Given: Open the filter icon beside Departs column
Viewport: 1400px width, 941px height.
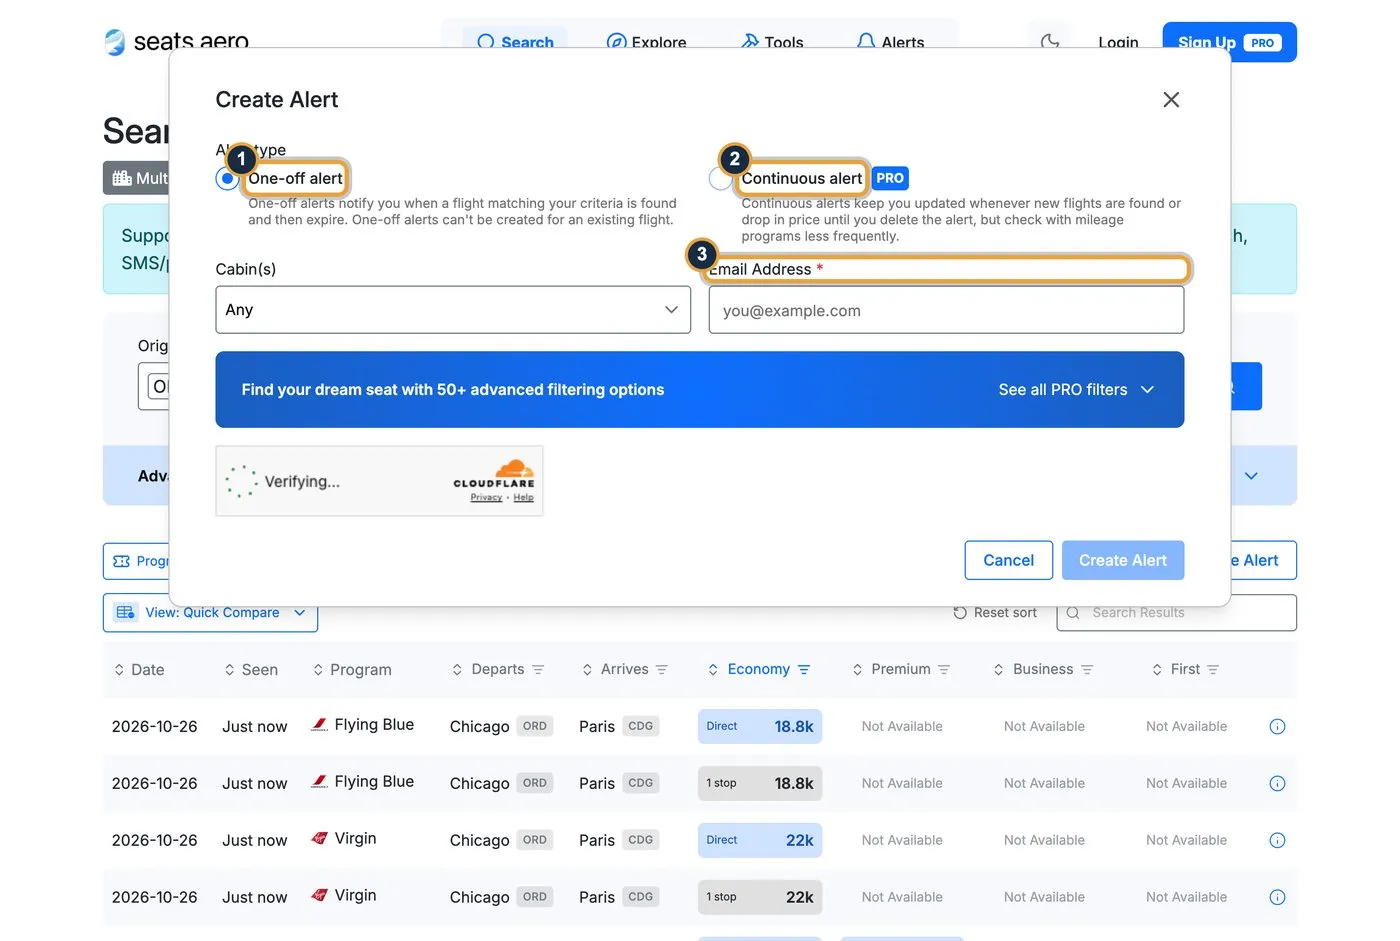Looking at the screenshot, I should click(x=538, y=670).
